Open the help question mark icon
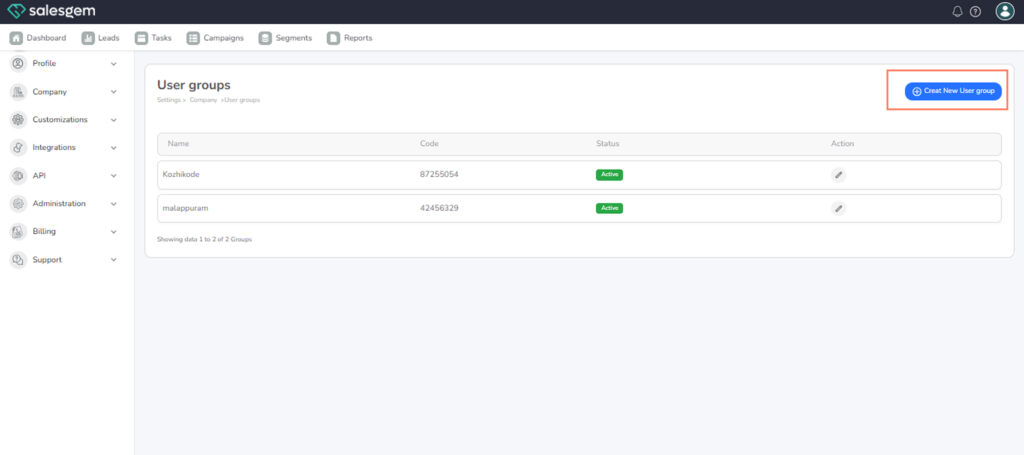1024x455 pixels. pos(975,12)
